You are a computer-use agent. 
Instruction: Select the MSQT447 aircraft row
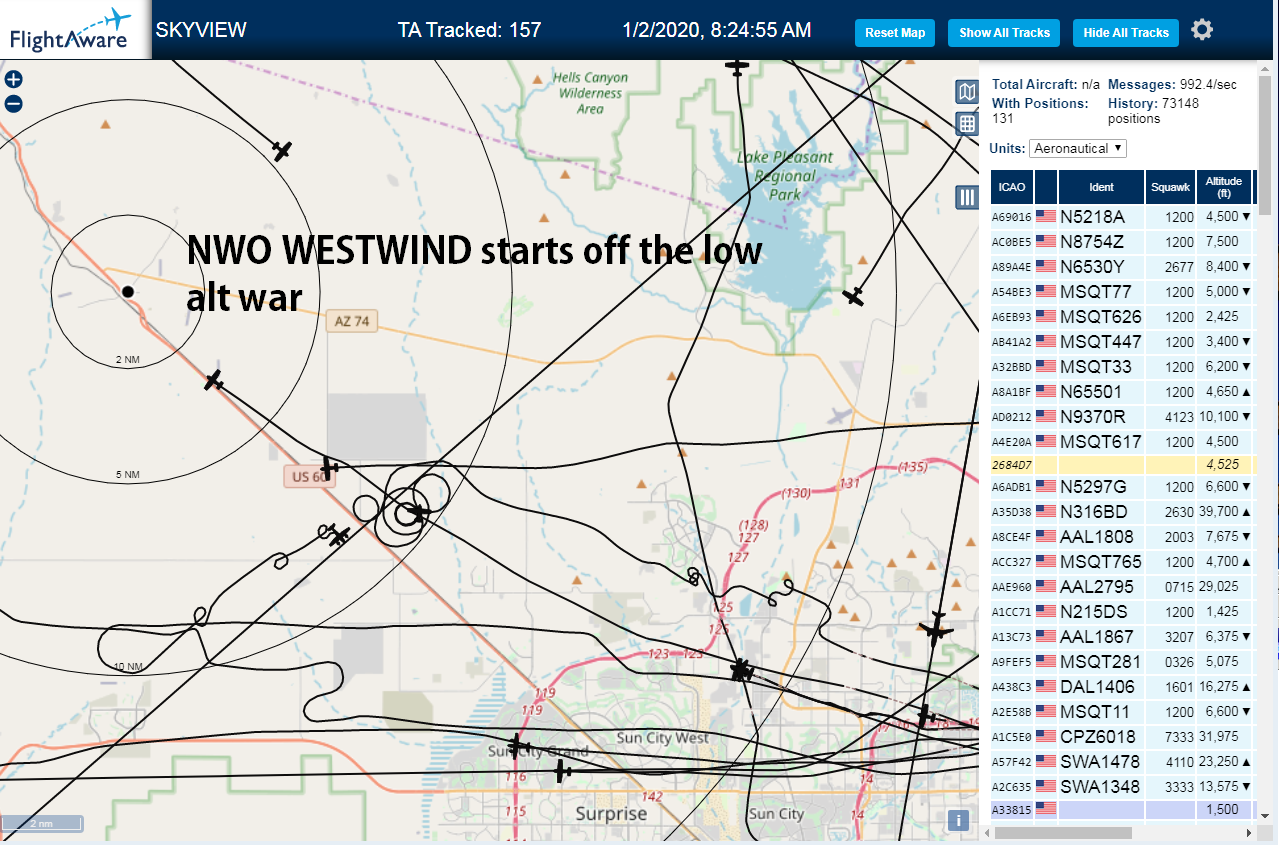1123,341
